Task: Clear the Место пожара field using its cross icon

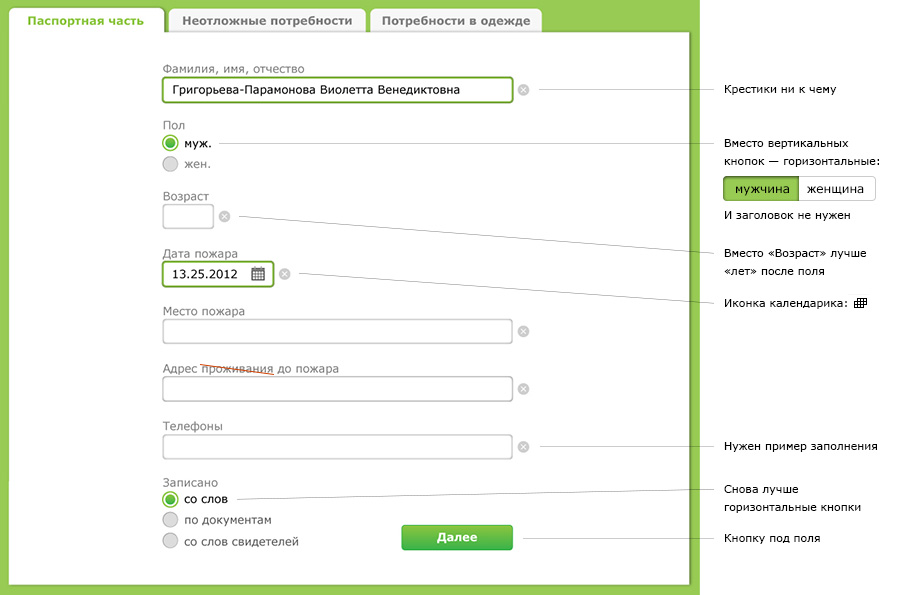Action: (523, 331)
